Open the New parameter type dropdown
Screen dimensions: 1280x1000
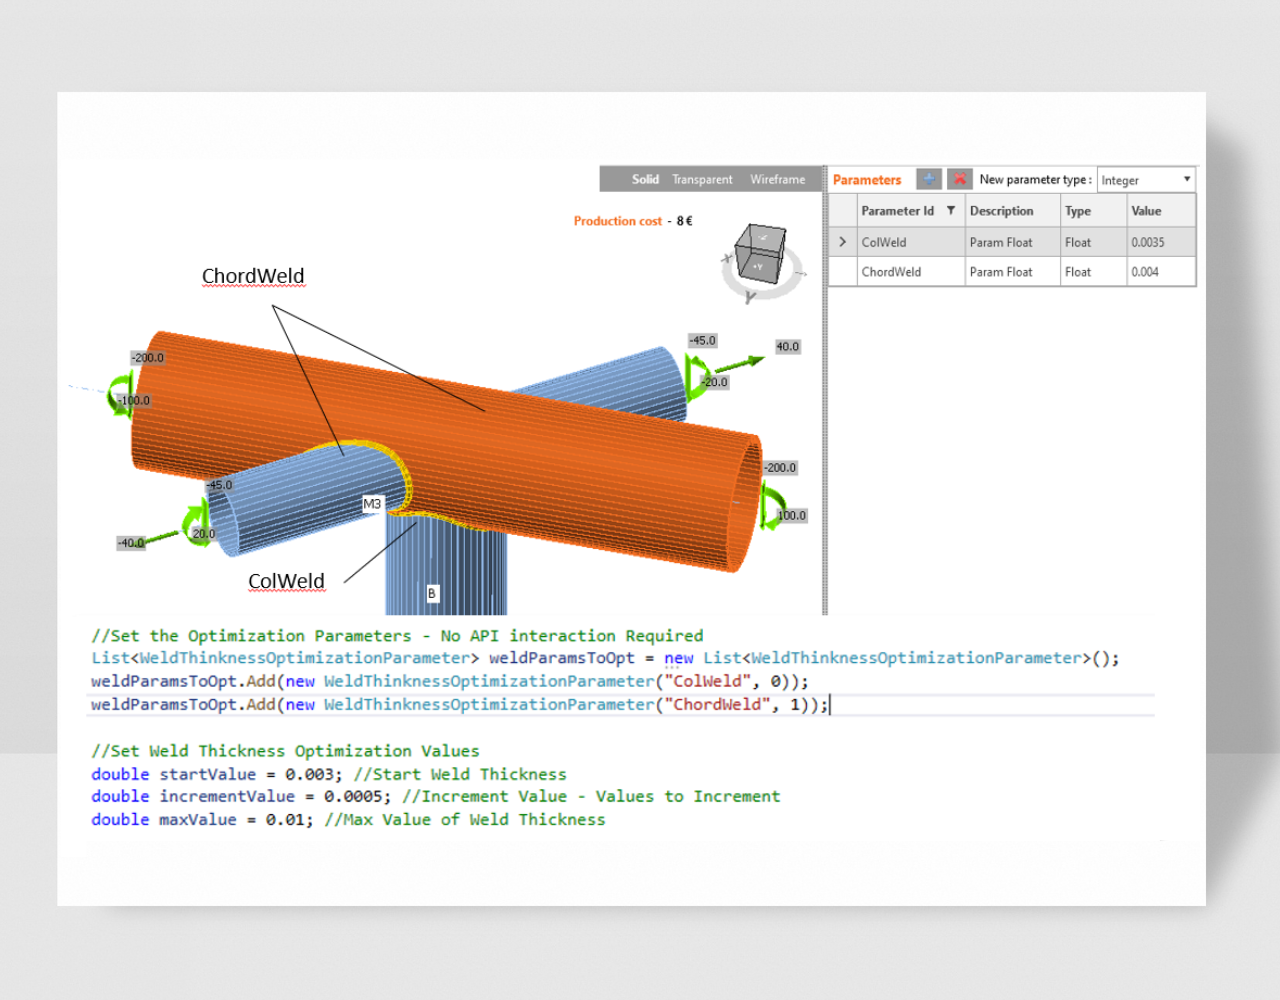1146,180
